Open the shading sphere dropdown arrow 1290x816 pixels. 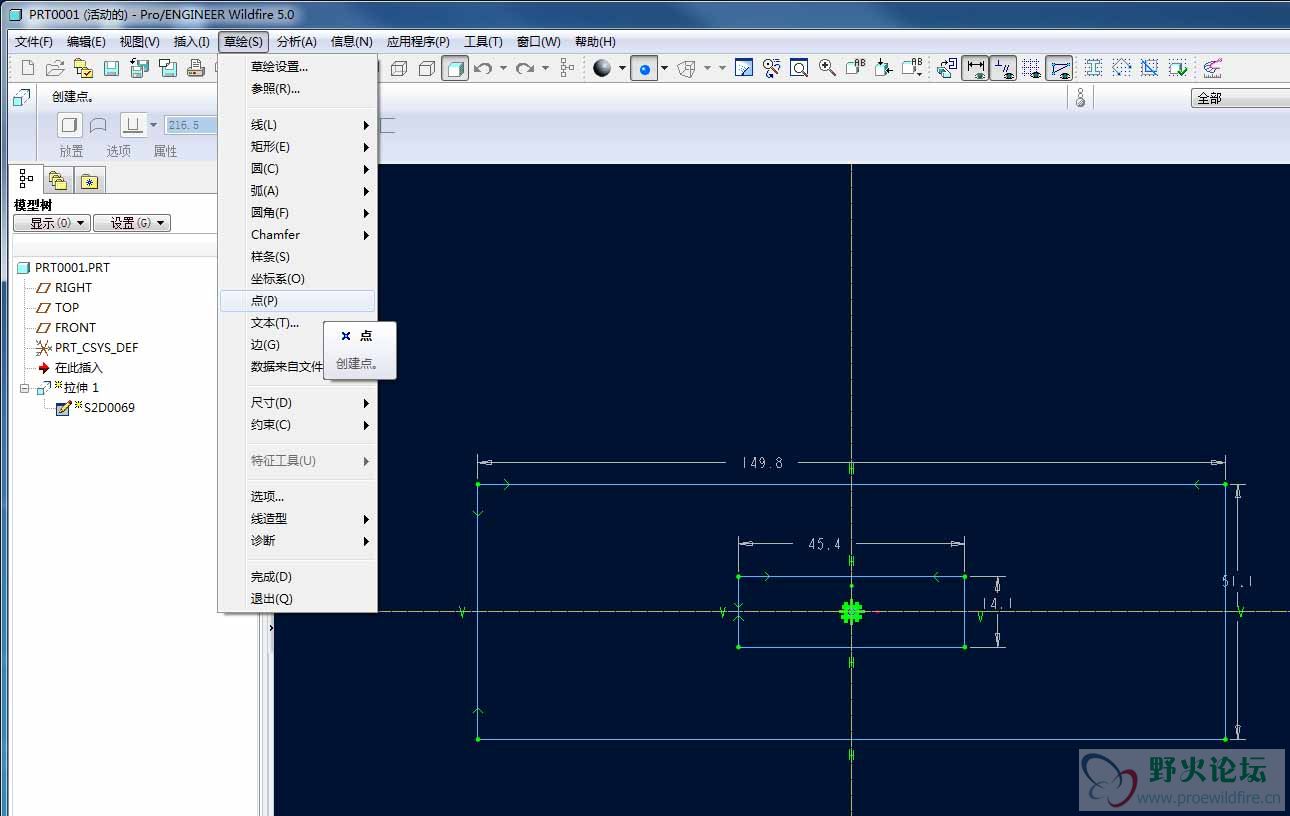coord(622,68)
